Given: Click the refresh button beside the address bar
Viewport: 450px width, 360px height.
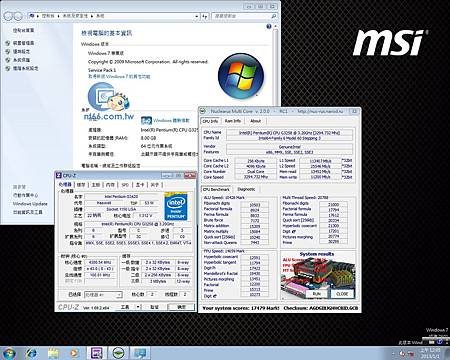Looking at the screenshot, I should pos(205,16).
